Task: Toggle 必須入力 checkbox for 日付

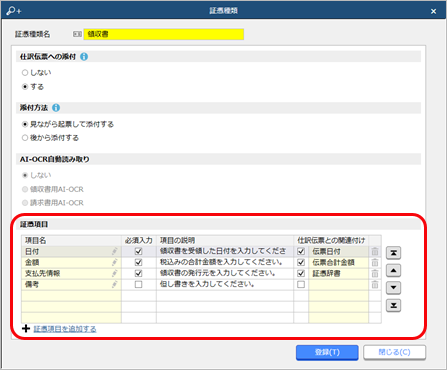Action: (x=138, y=251)
